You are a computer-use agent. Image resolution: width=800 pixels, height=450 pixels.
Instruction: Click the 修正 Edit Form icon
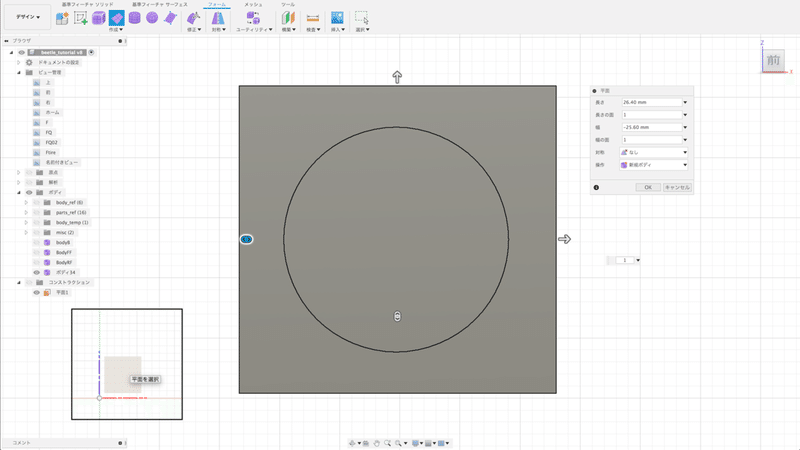193,18
